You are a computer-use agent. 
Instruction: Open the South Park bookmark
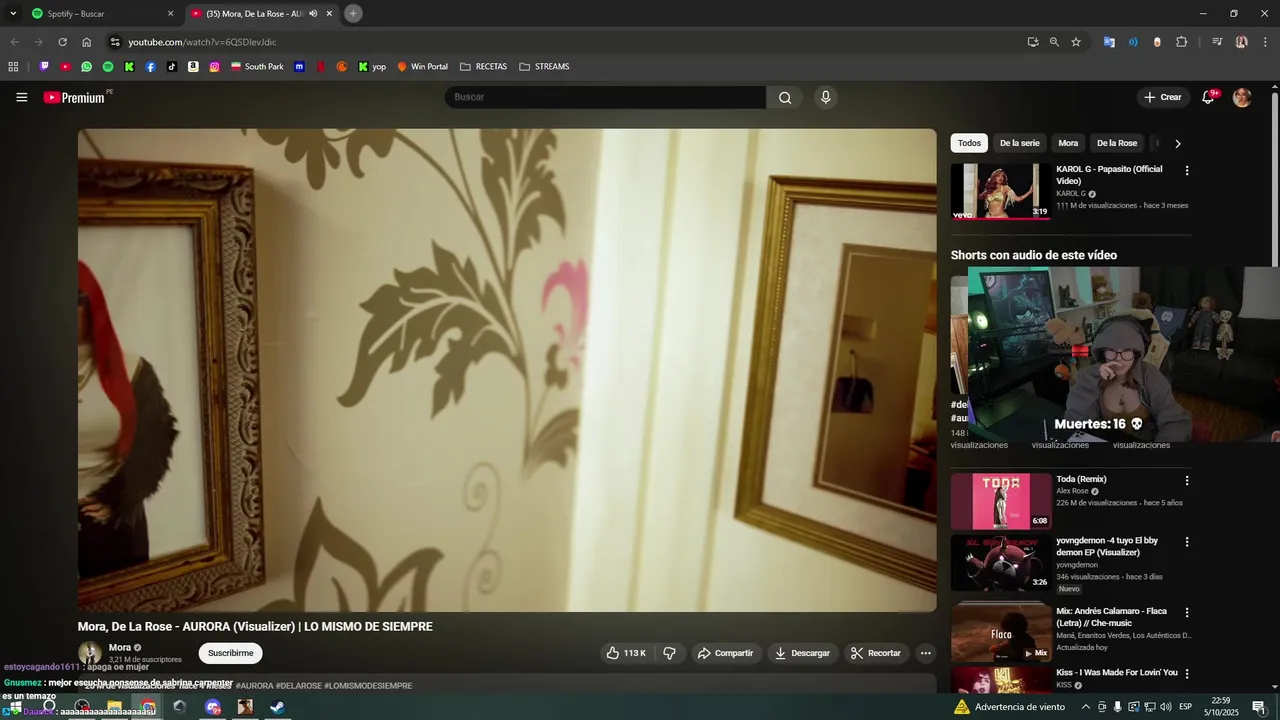tap(257, 67)
